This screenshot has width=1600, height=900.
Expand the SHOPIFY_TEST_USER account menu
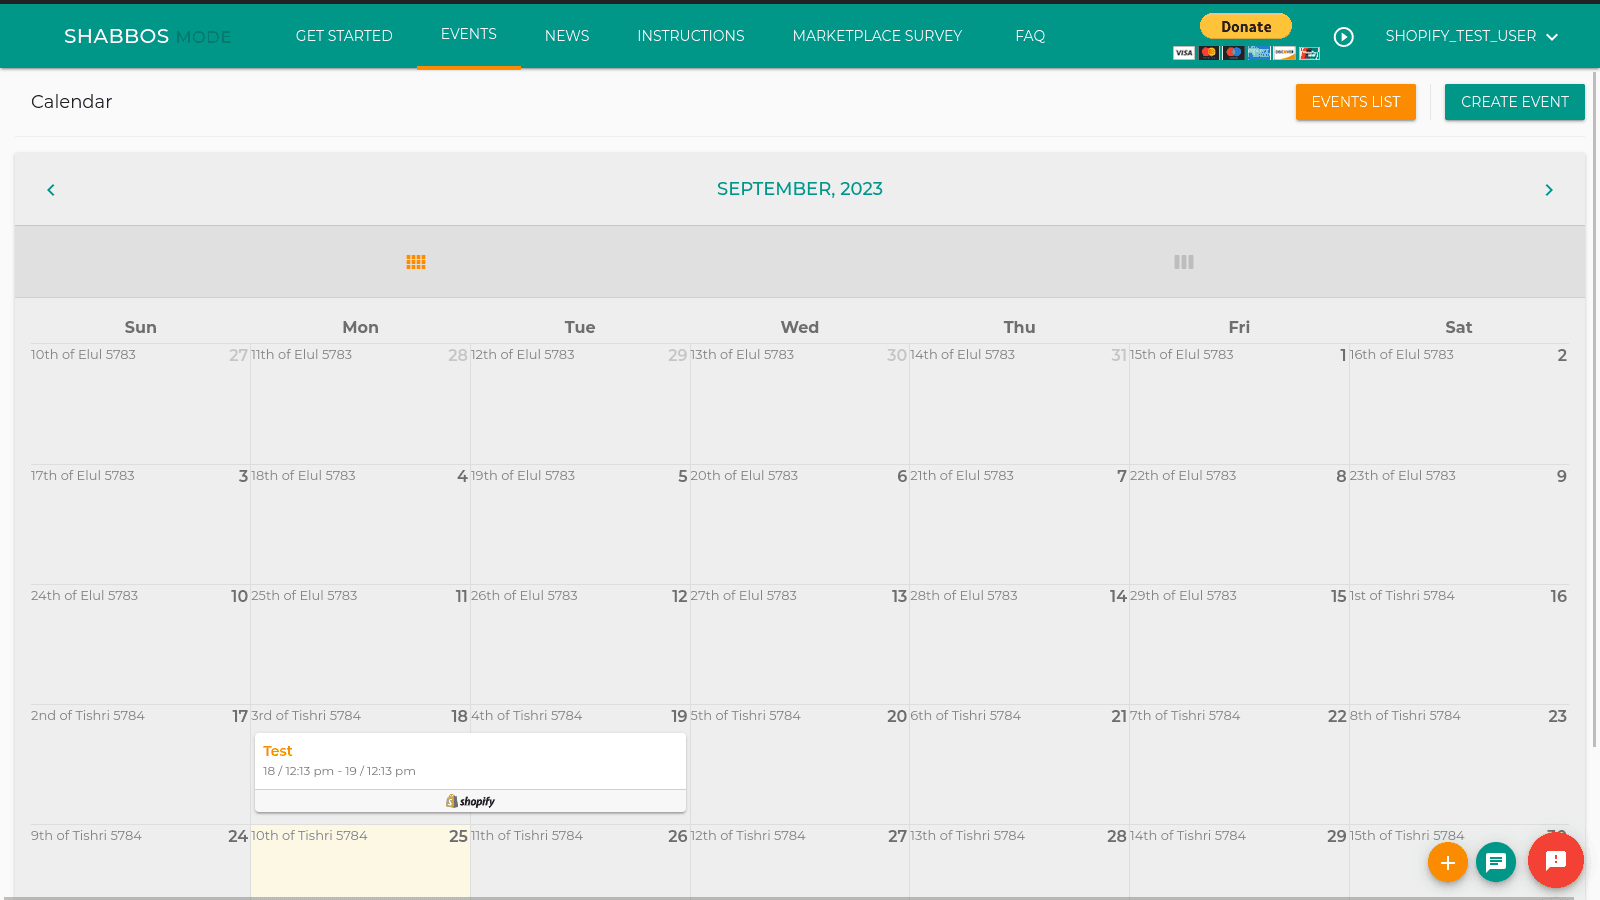[1471, 36]
